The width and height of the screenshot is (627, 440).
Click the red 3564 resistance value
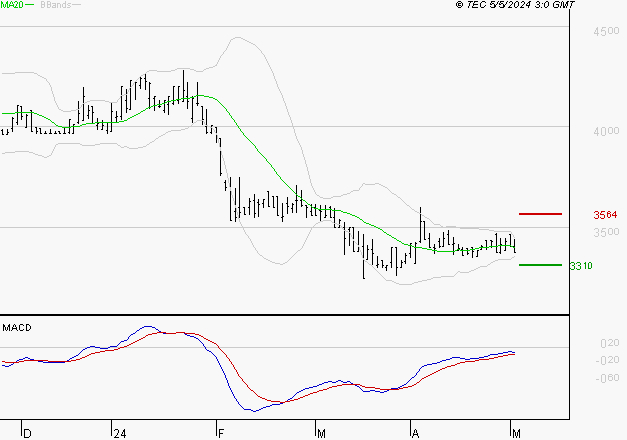(605, 215)
